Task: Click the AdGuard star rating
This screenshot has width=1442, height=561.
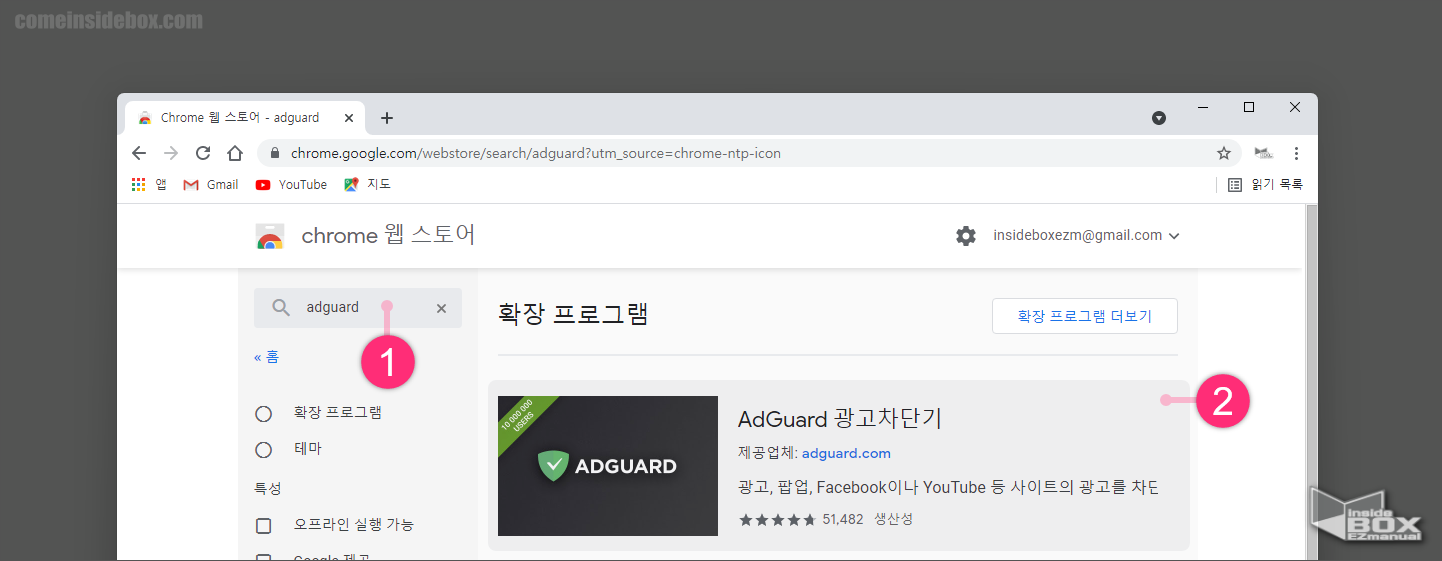Action: coord(777,520)
